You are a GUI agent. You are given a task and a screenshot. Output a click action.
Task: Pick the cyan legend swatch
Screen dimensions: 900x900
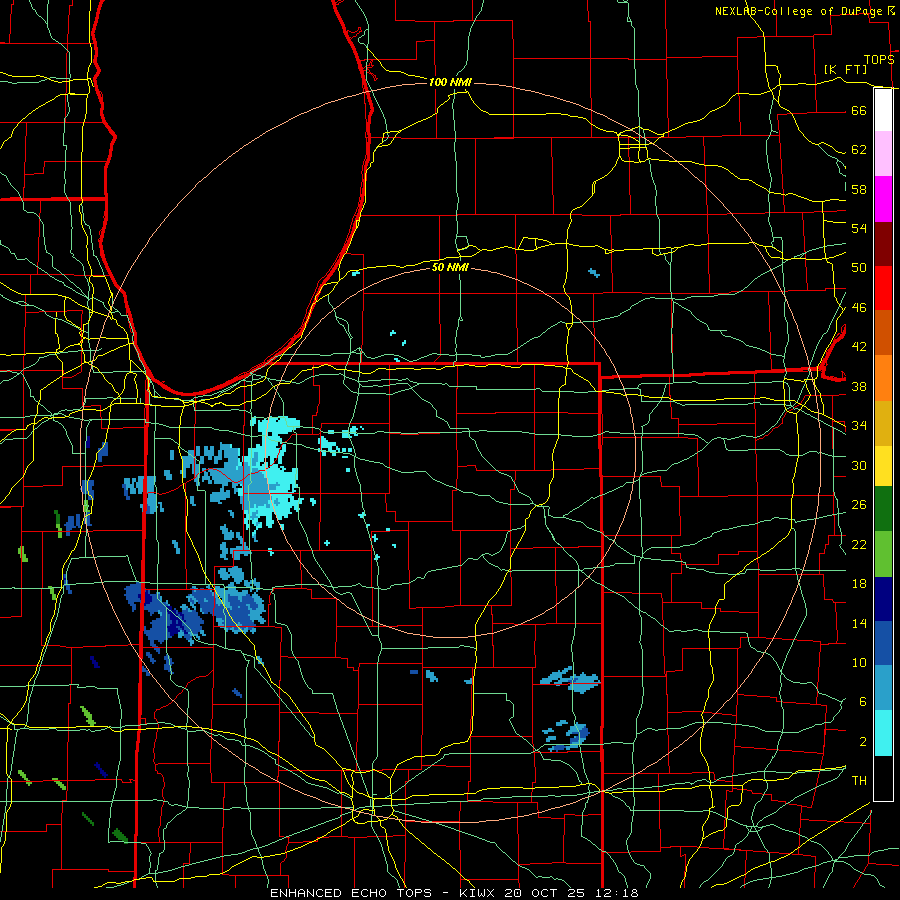tap(883, 733)
